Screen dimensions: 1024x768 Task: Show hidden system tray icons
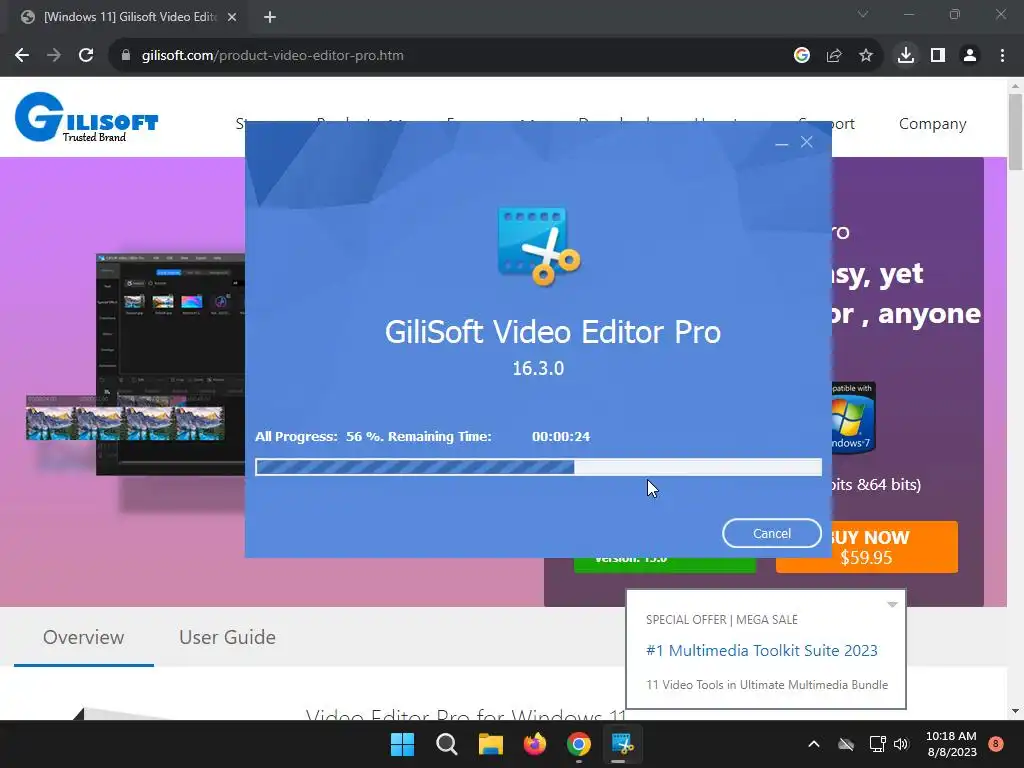tap(814, 744)
